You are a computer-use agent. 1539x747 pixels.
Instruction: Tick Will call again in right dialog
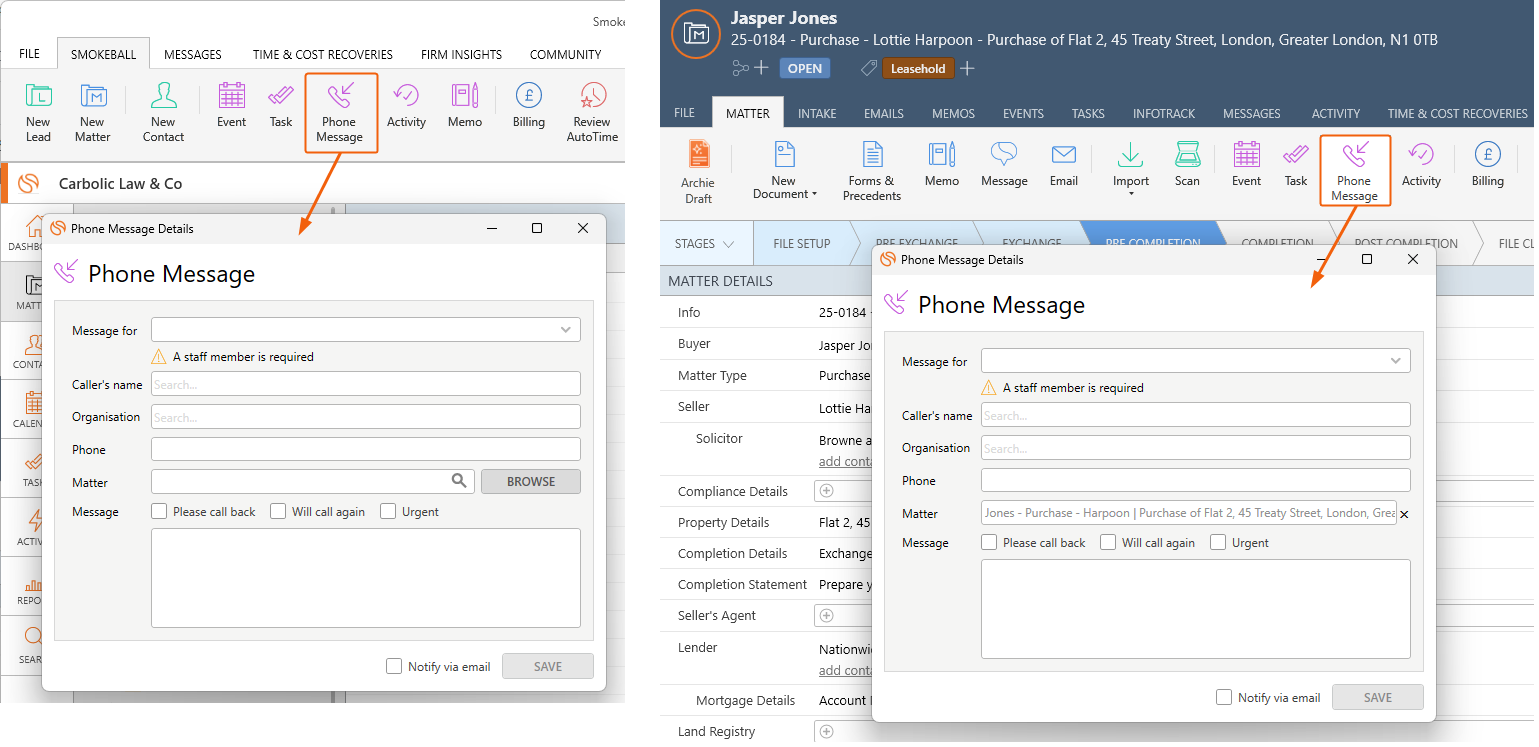pos(1108,542)
